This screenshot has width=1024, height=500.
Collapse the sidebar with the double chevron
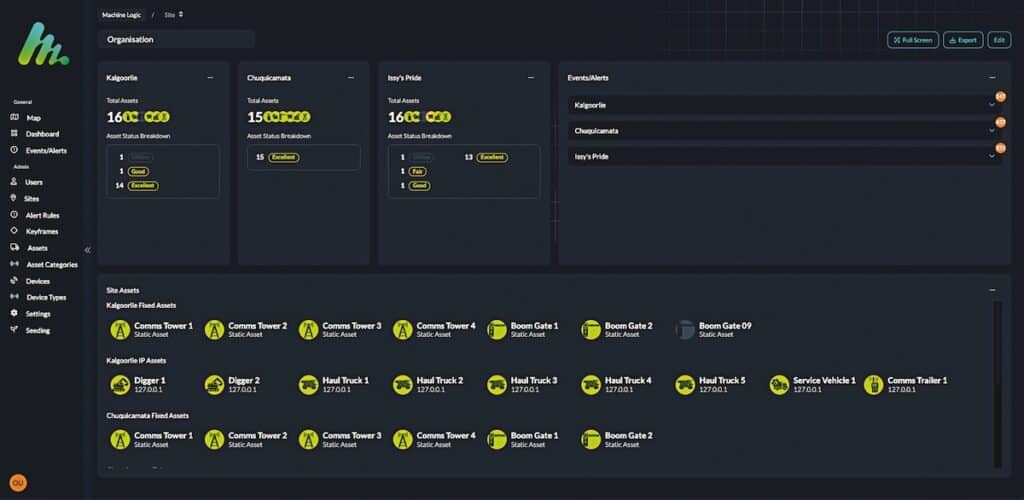point(87,250)
